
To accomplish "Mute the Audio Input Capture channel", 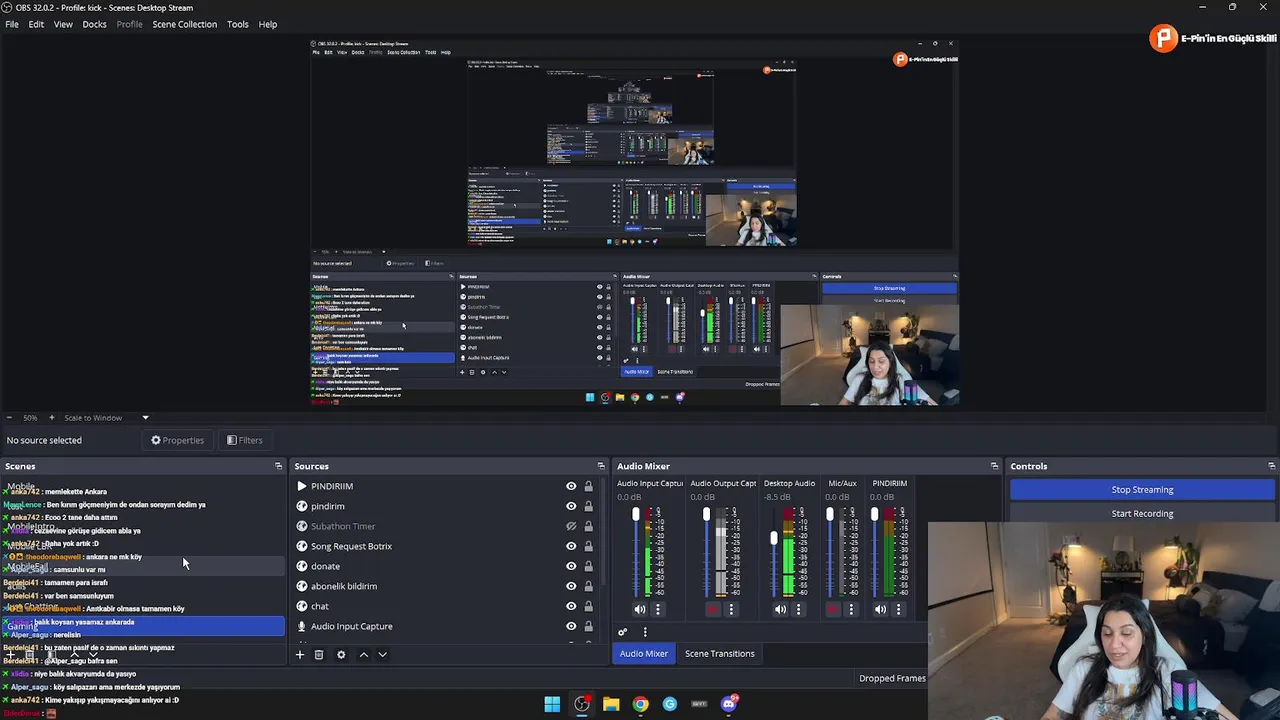I will click(x=640, y=609).
